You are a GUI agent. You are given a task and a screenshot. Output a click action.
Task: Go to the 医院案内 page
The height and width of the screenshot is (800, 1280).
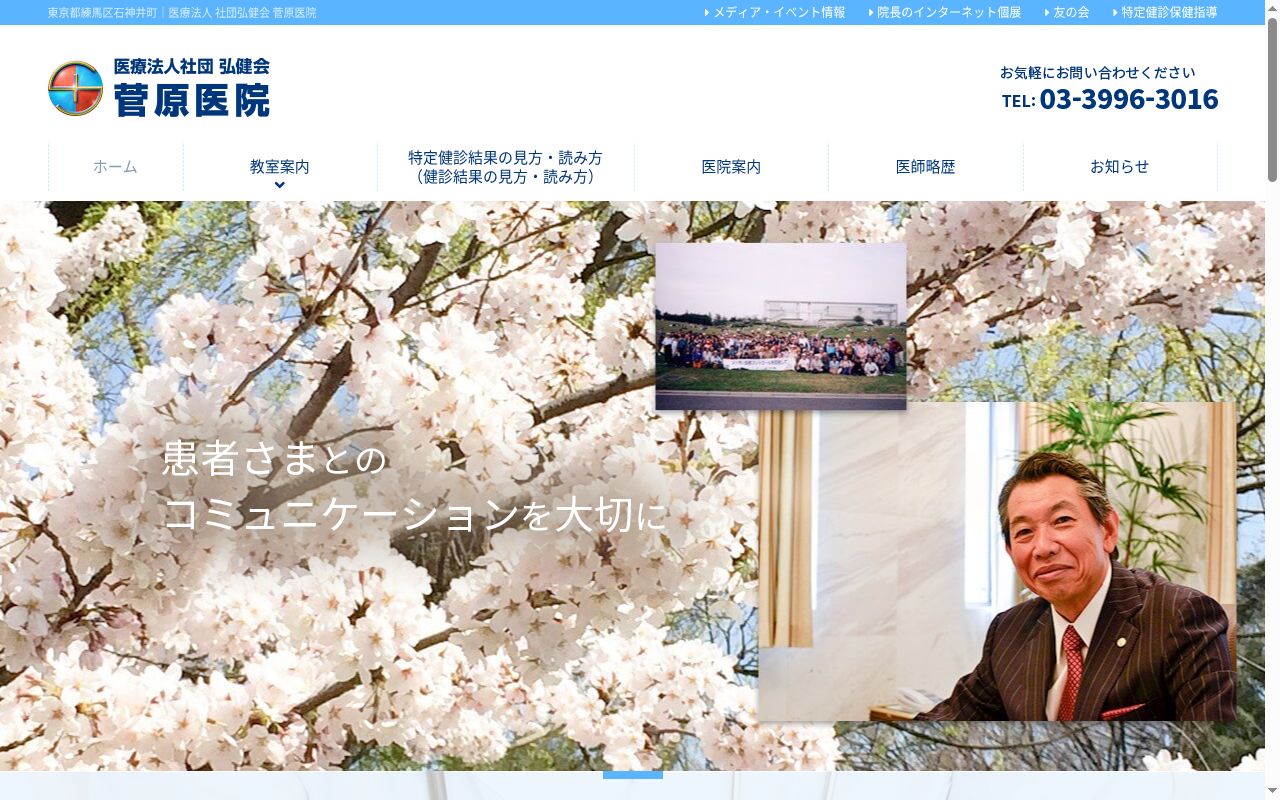(731, 167)
